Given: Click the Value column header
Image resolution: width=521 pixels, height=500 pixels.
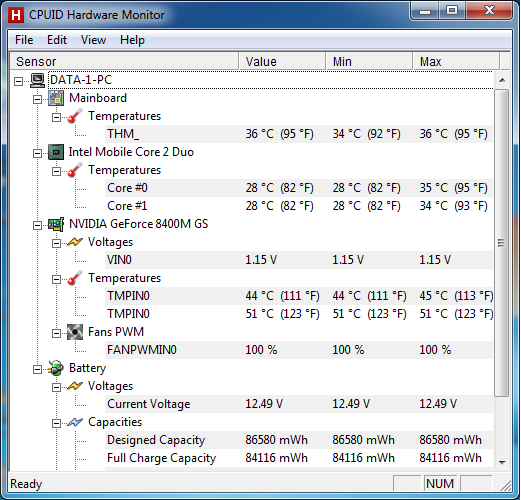Looking at the screenshot, I should 282,61.
